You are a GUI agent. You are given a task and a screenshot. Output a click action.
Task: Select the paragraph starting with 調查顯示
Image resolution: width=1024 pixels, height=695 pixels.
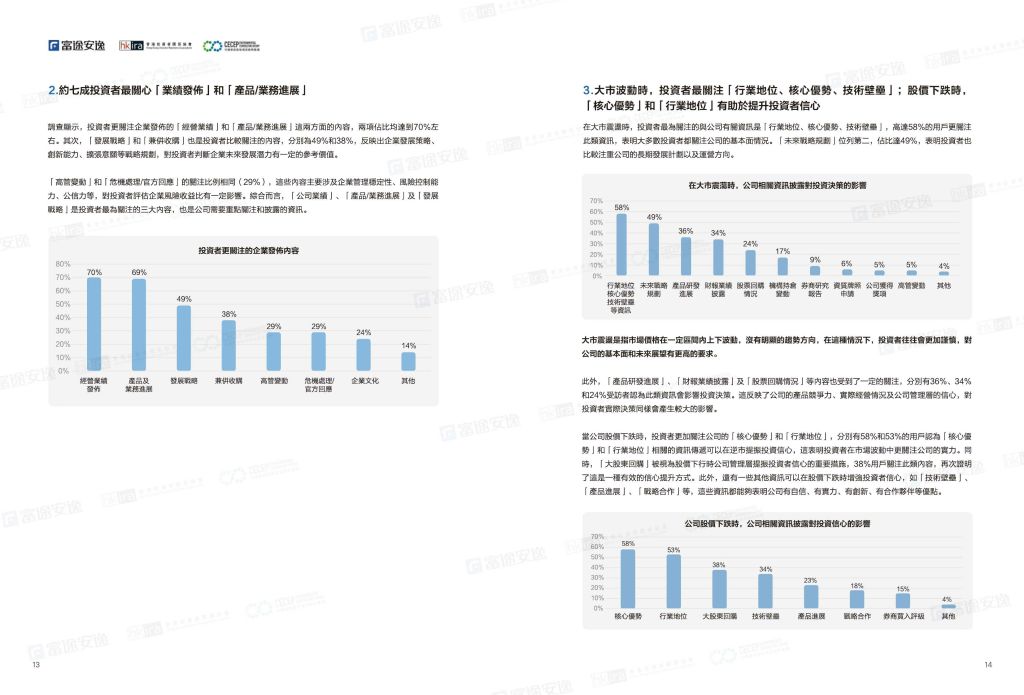(243, 140)
